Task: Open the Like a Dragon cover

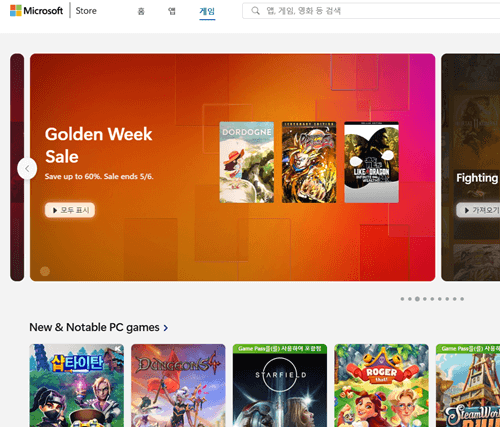Action: click(371, 162)
